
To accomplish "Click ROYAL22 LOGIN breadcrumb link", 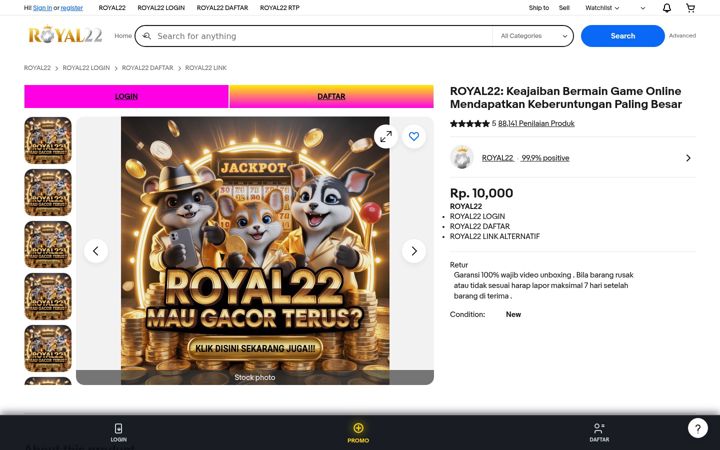I will tap(86, 68).
